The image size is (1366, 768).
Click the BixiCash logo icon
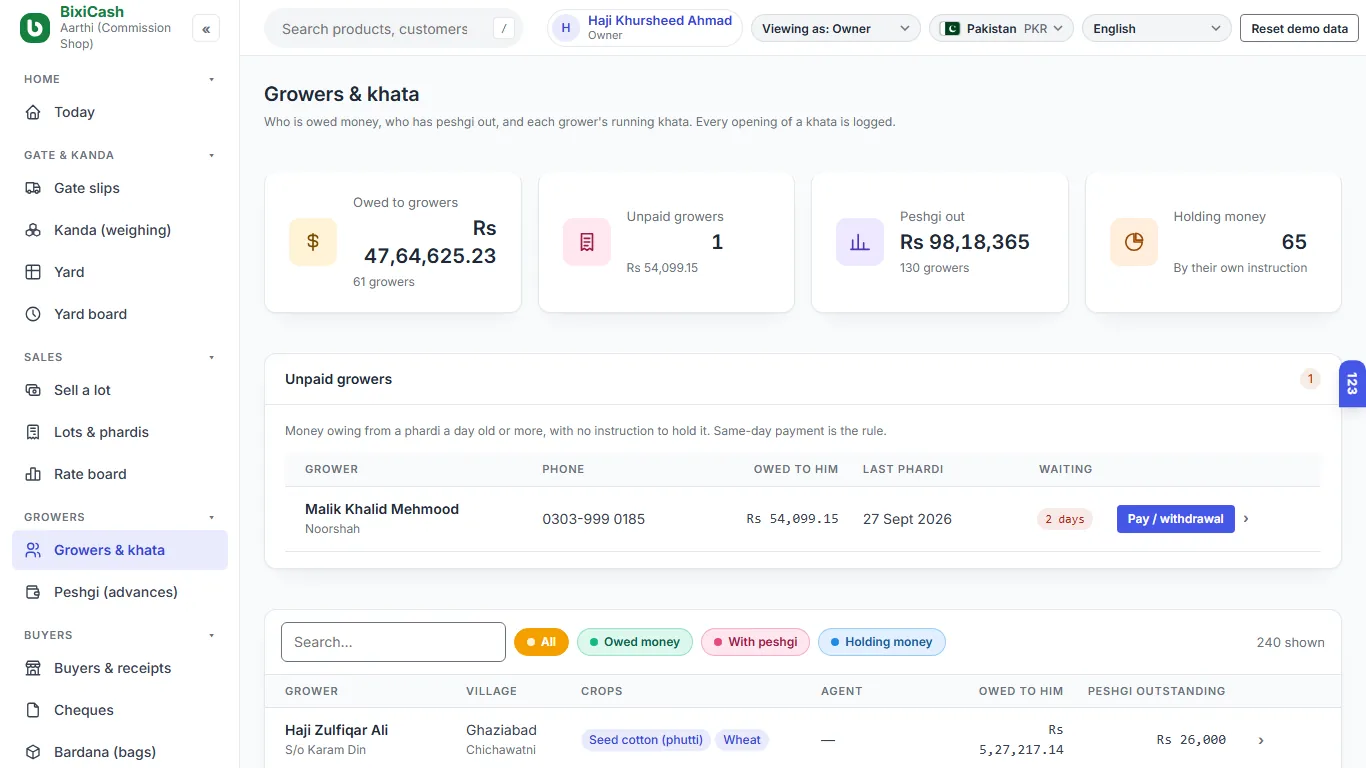tap(35, 28)
